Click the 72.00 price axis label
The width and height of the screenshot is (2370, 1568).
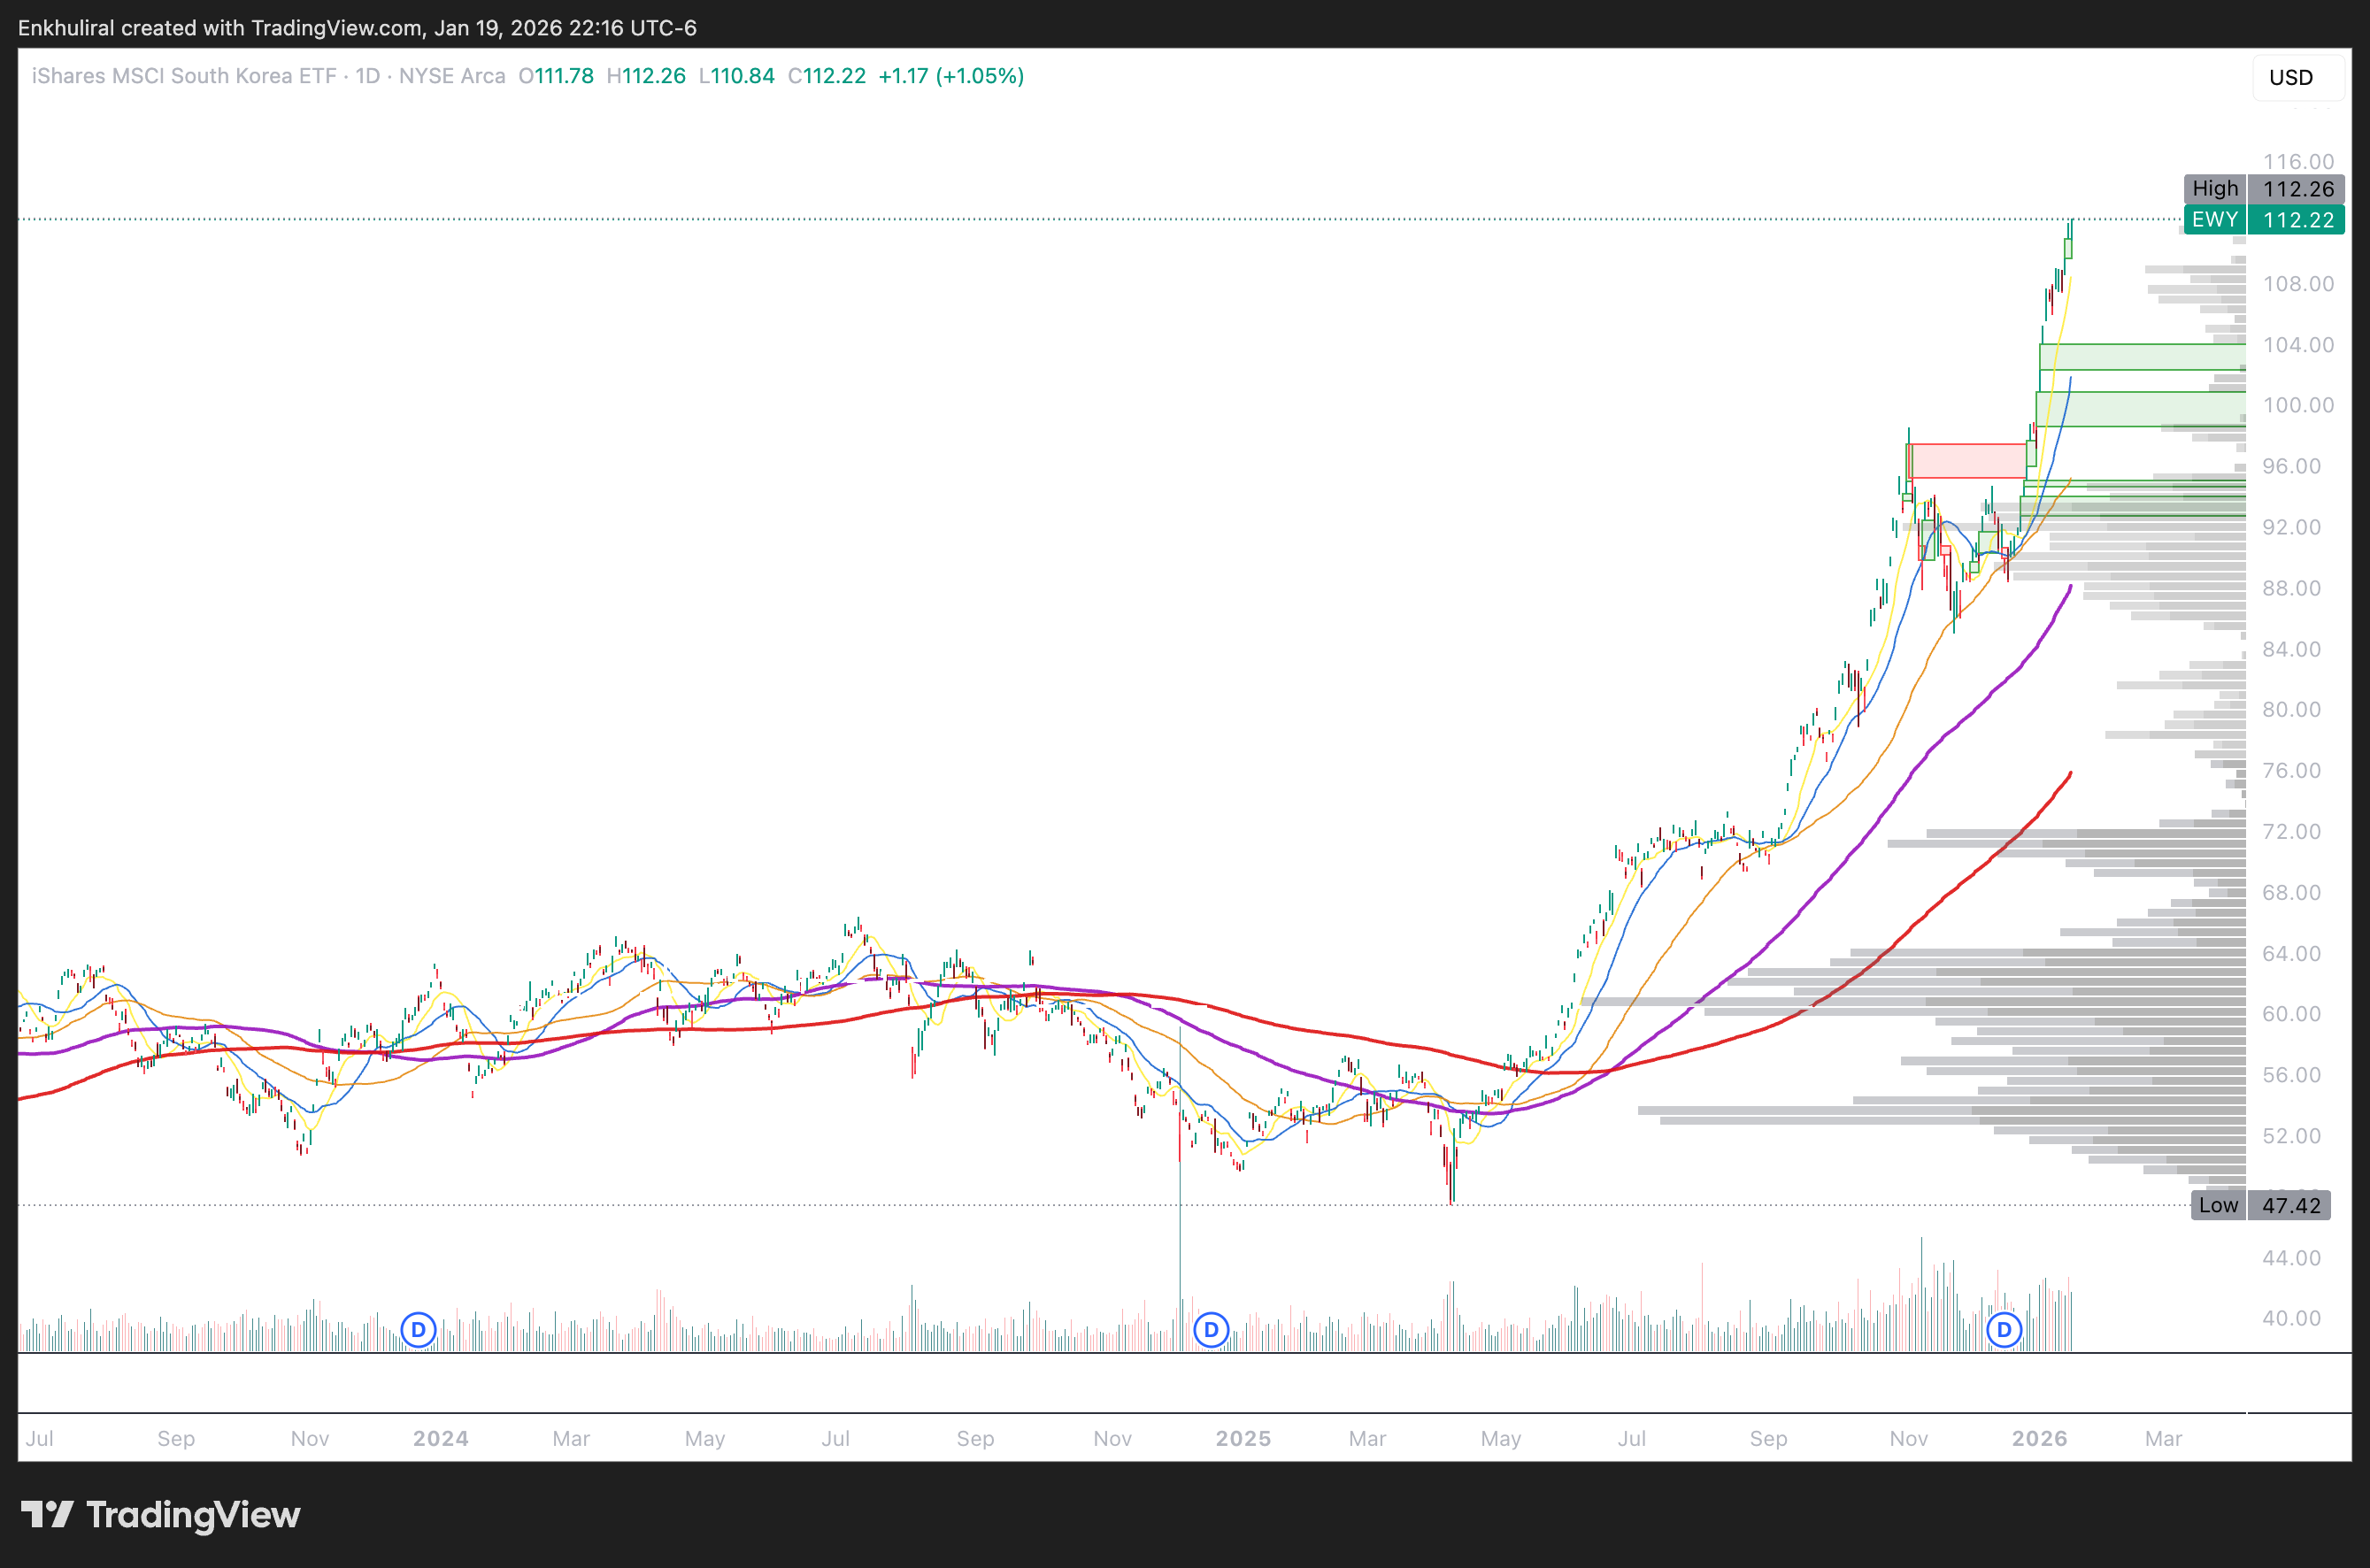[x=2292, y=831]
